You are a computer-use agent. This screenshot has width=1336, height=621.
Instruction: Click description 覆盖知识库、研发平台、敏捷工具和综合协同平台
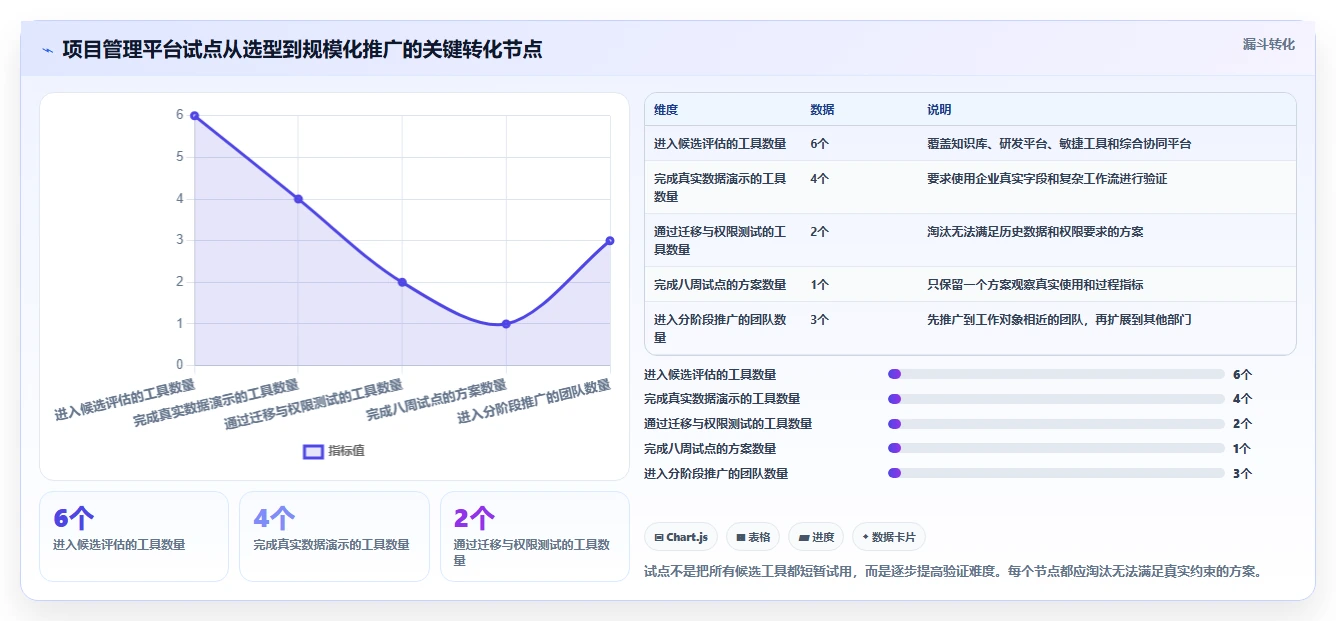1059,144
